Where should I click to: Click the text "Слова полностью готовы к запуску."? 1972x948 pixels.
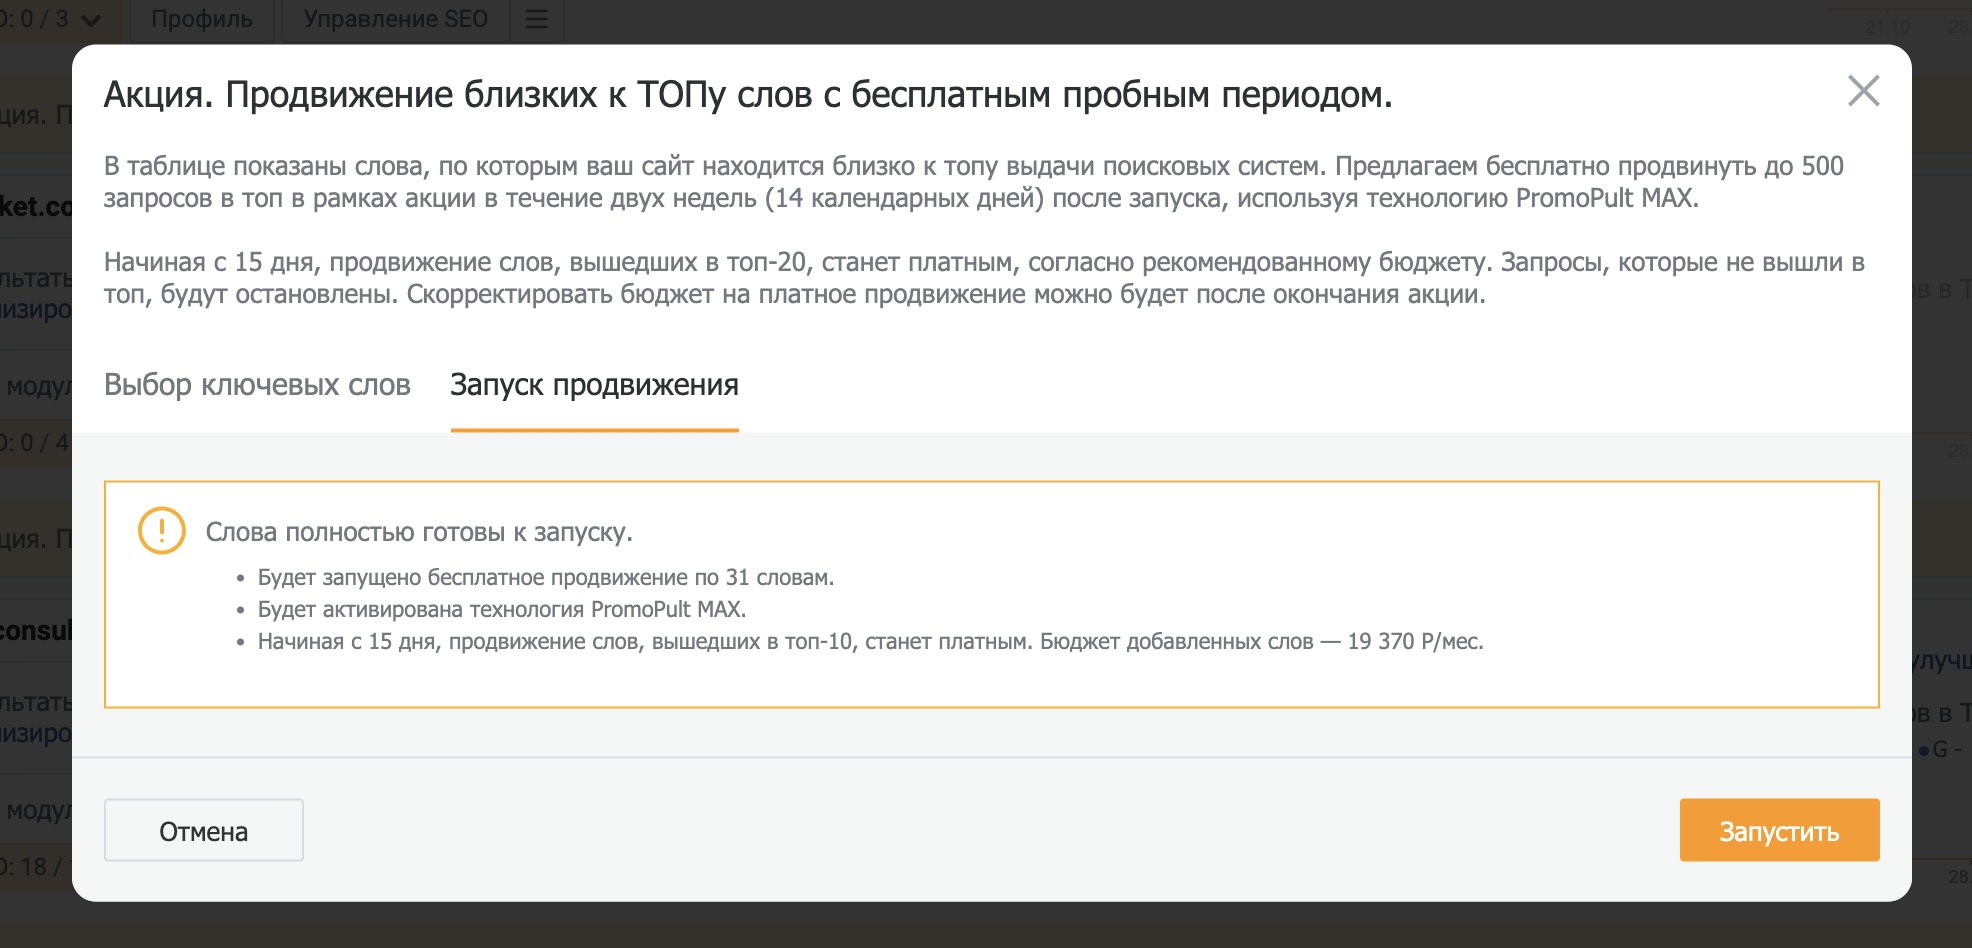coord(419,532)
